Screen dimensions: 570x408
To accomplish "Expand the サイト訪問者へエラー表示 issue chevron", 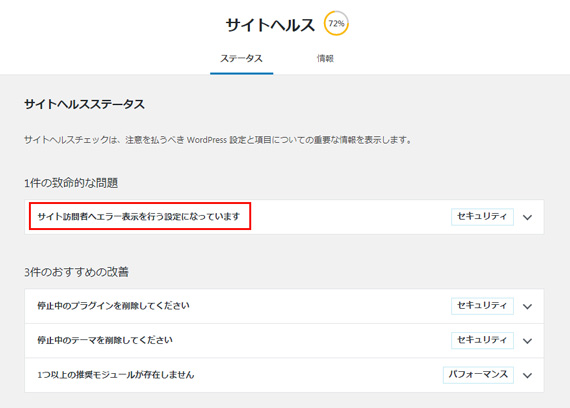I will [527, 217].
